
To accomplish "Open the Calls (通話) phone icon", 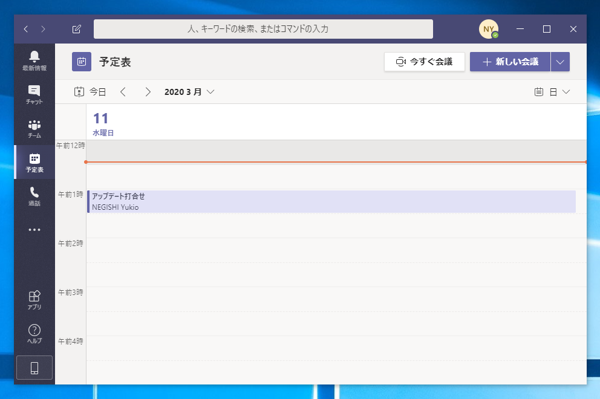I will 34,196.
